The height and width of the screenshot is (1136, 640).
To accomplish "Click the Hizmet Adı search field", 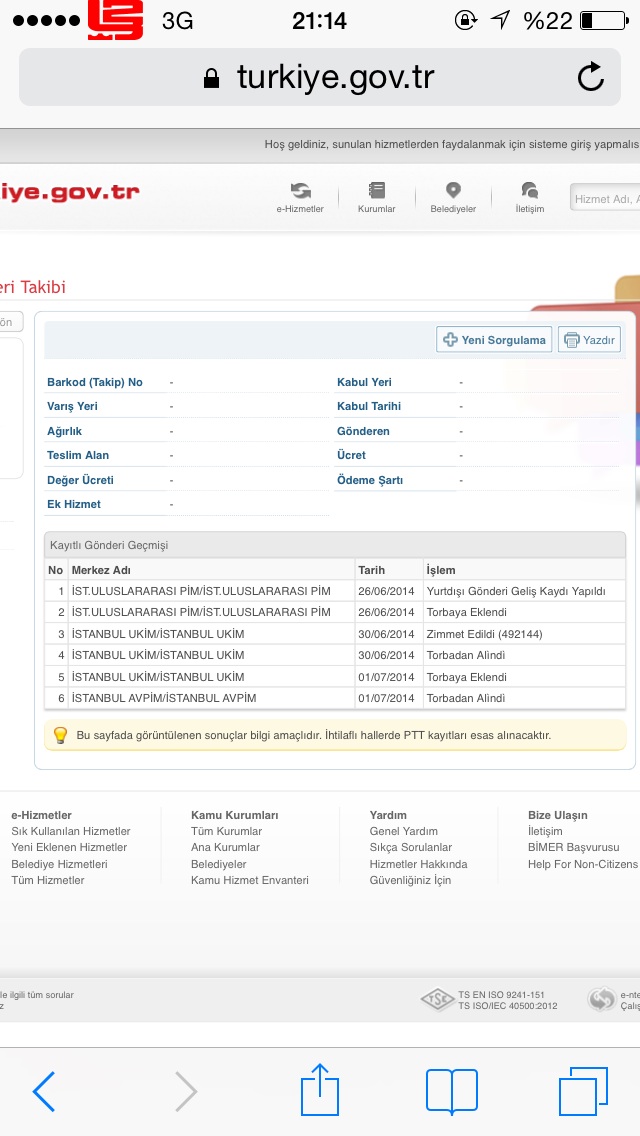I will click(605, 199).
